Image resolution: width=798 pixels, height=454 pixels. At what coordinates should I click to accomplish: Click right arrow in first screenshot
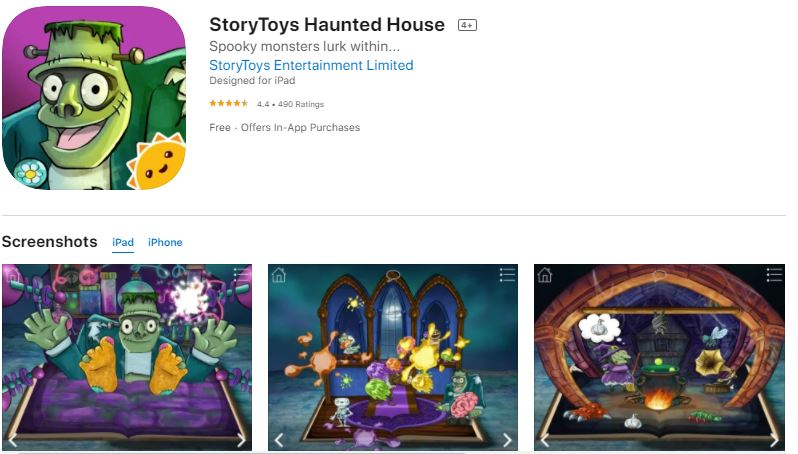click(x=241, y=440)
